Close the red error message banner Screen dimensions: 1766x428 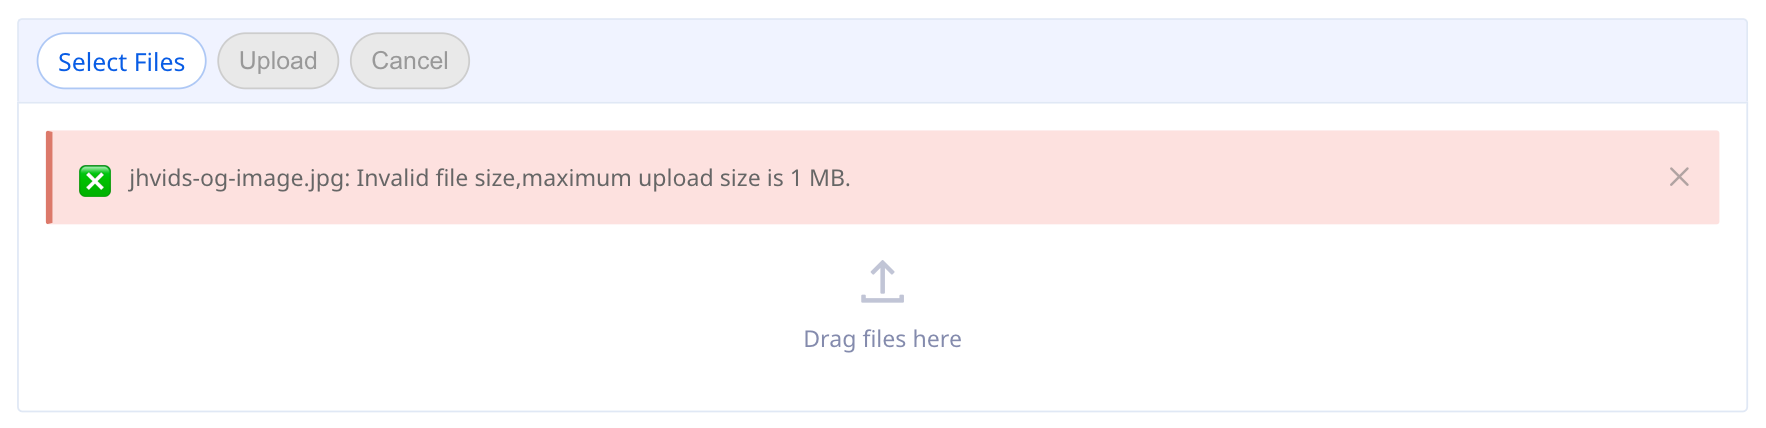point(1679,177)
